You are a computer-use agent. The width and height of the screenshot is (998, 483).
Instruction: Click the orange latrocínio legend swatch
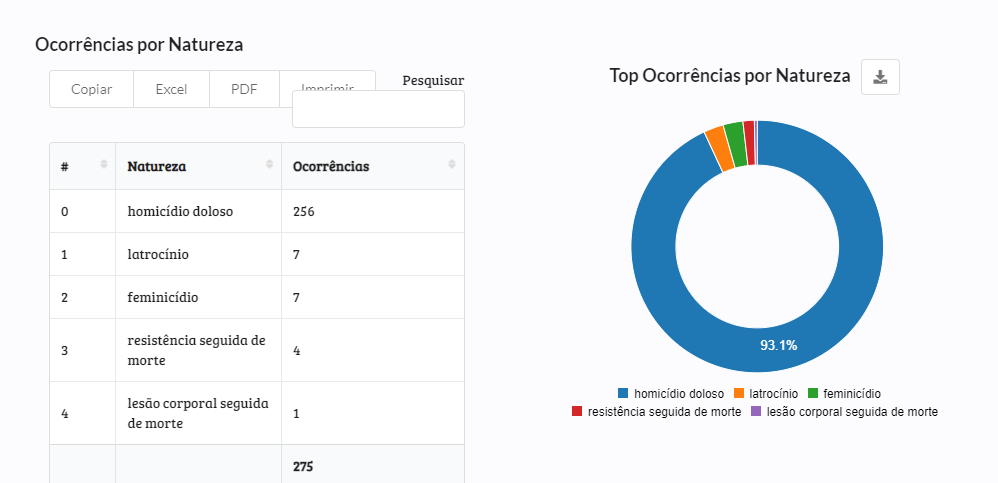(x=740, y=394)
